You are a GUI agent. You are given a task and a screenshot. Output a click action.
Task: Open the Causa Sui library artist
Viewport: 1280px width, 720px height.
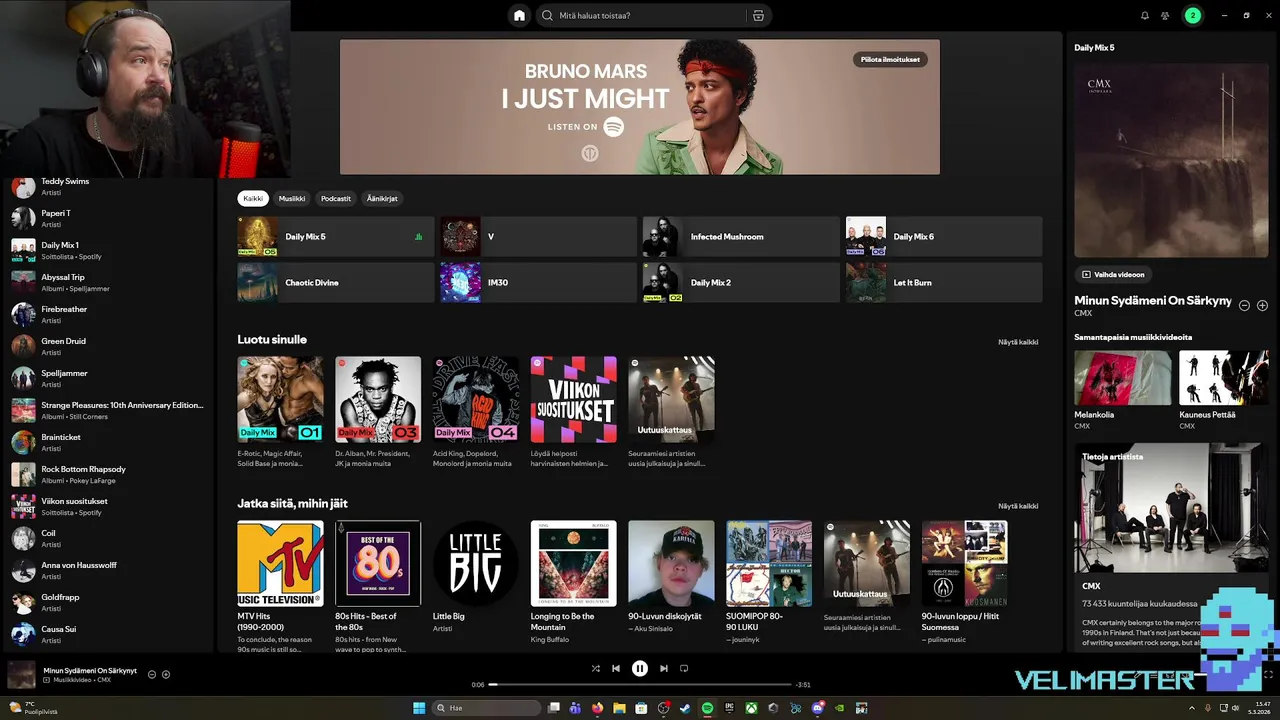pos(110,634)
